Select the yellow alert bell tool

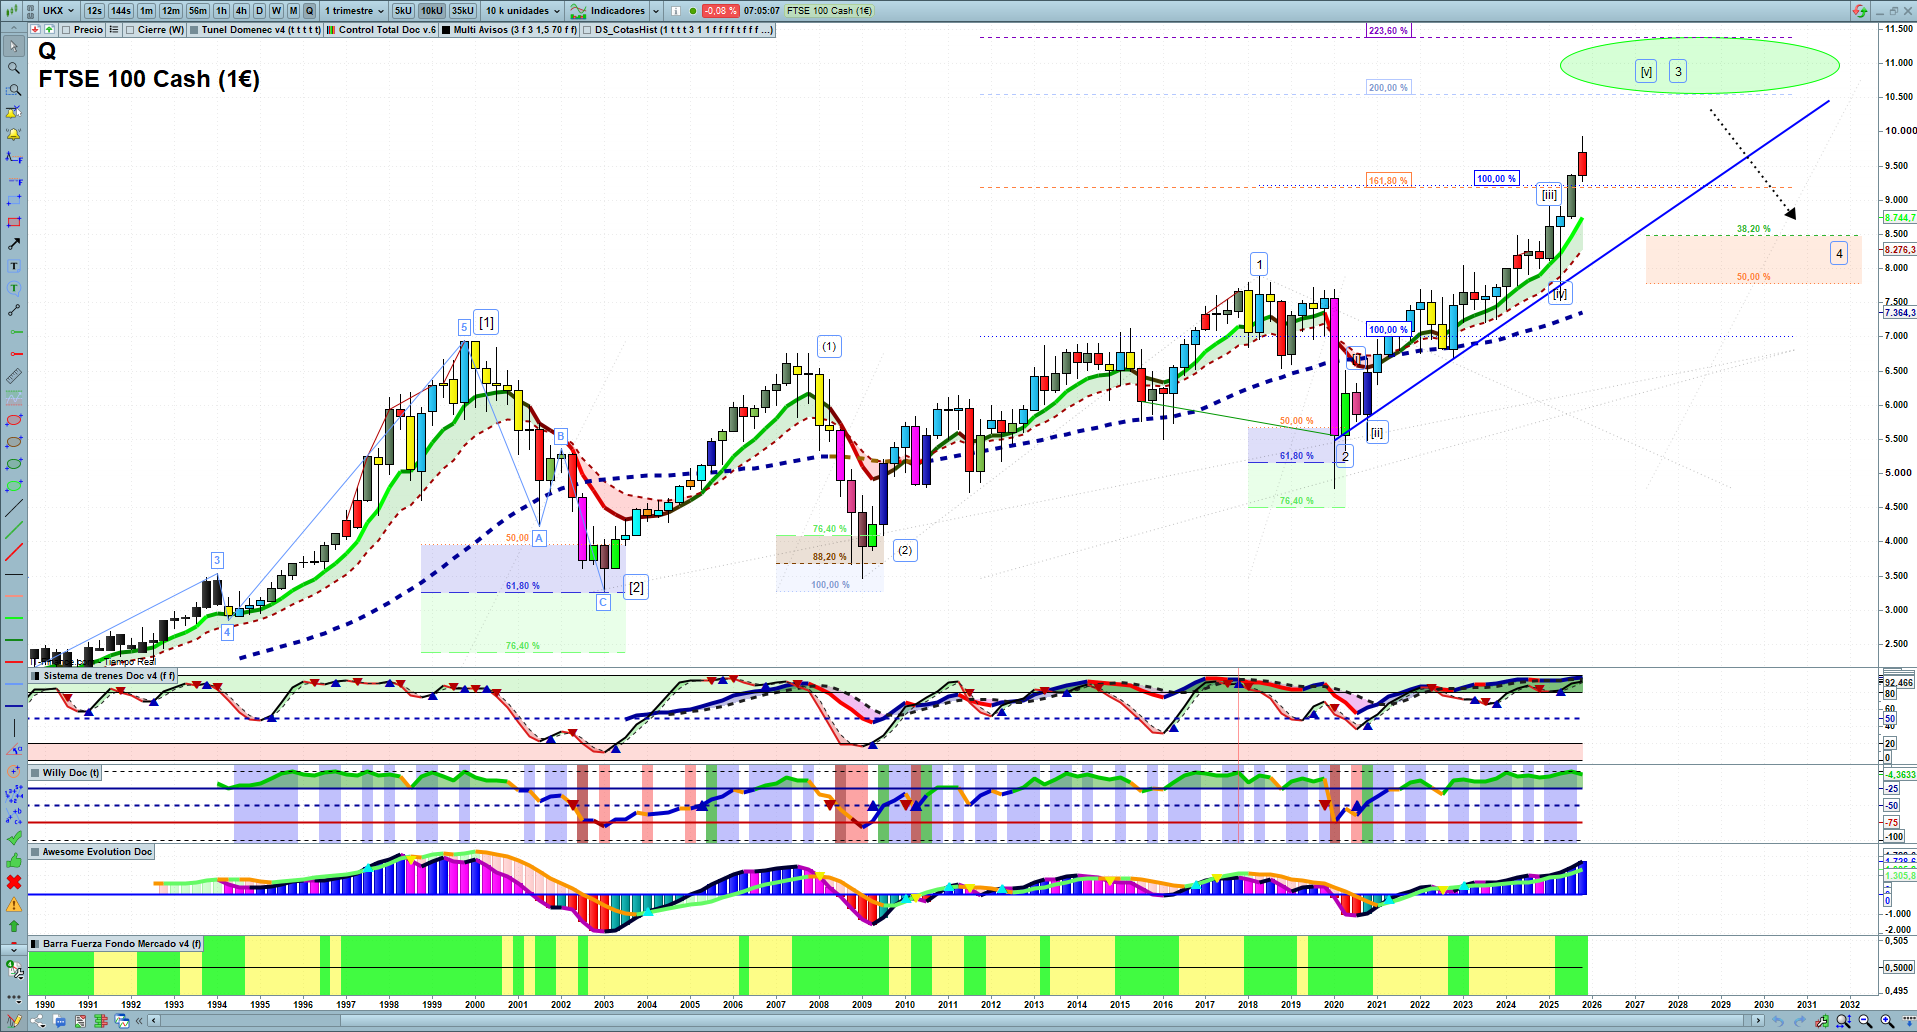pos(14,134)
